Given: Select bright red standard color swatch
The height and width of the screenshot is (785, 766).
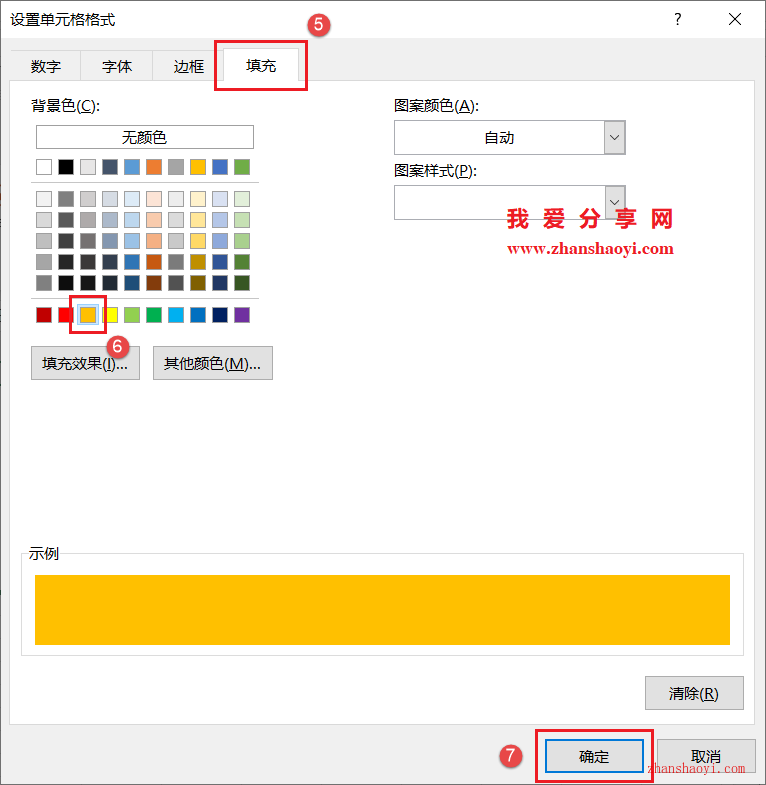Looking at the screenshot, I should [66, 315].
